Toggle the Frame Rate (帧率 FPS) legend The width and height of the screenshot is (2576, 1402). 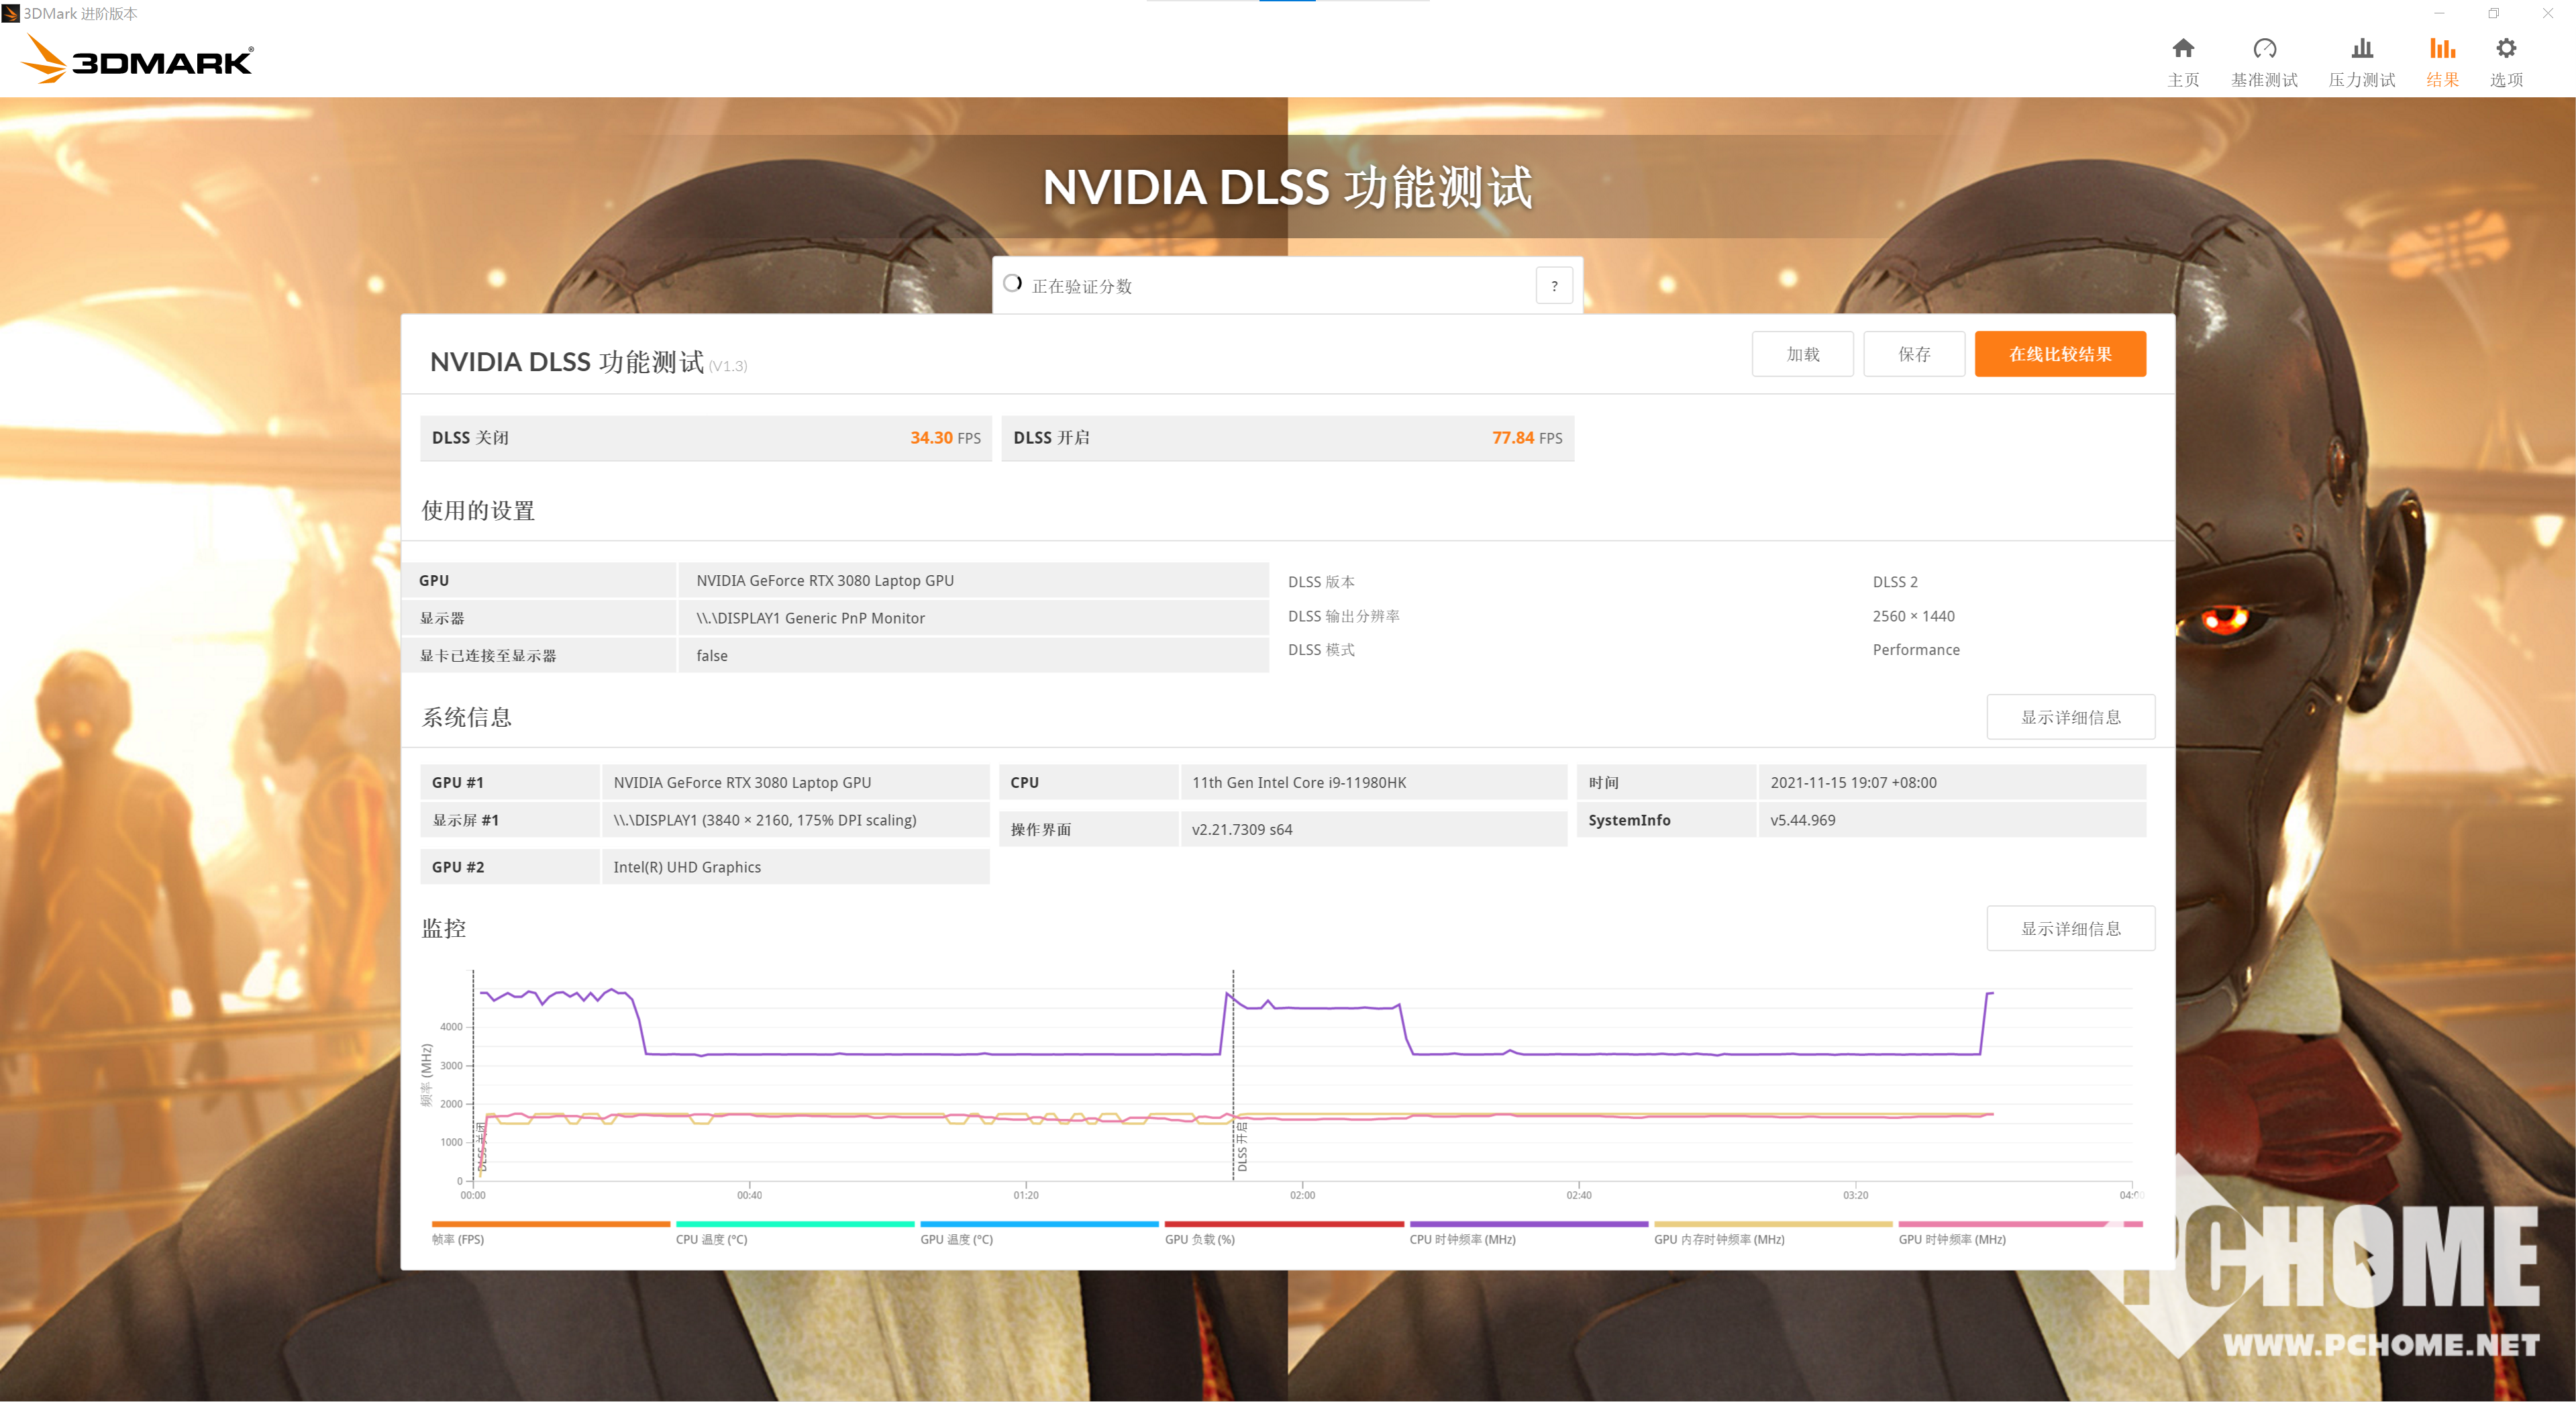point(551,1232)
